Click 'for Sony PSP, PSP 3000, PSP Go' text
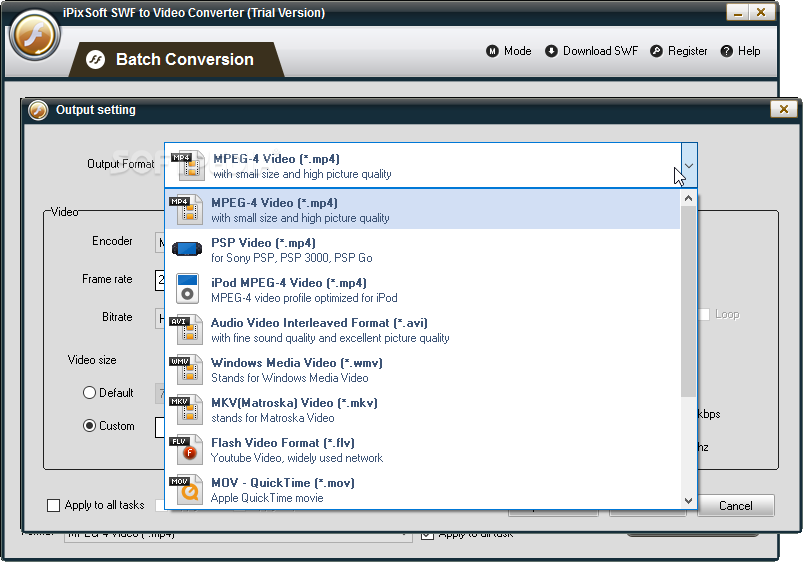The width and height of the screenshot is (803, 562). pyautogui.click(x=291, y=258)
